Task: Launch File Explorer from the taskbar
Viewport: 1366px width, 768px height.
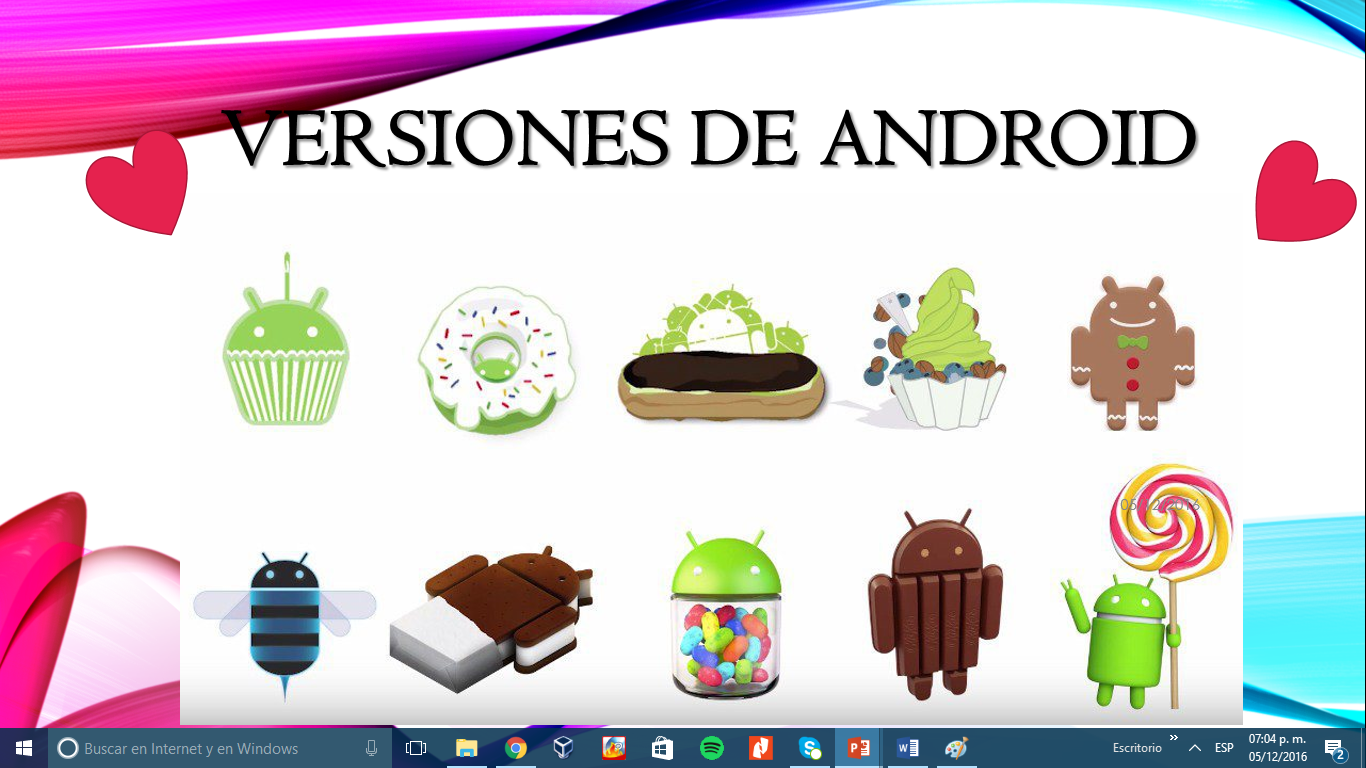Action: [466, 748]
